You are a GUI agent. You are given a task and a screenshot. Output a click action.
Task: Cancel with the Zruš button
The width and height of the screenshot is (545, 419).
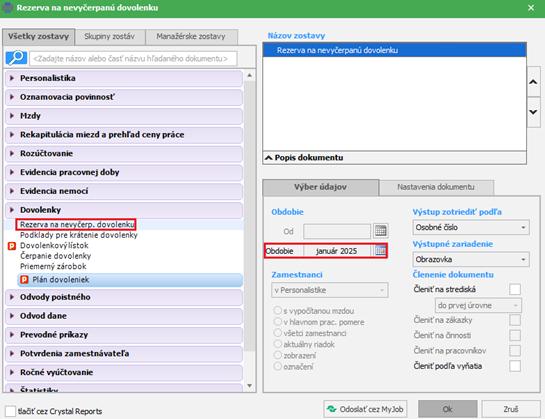pos(511,409)
